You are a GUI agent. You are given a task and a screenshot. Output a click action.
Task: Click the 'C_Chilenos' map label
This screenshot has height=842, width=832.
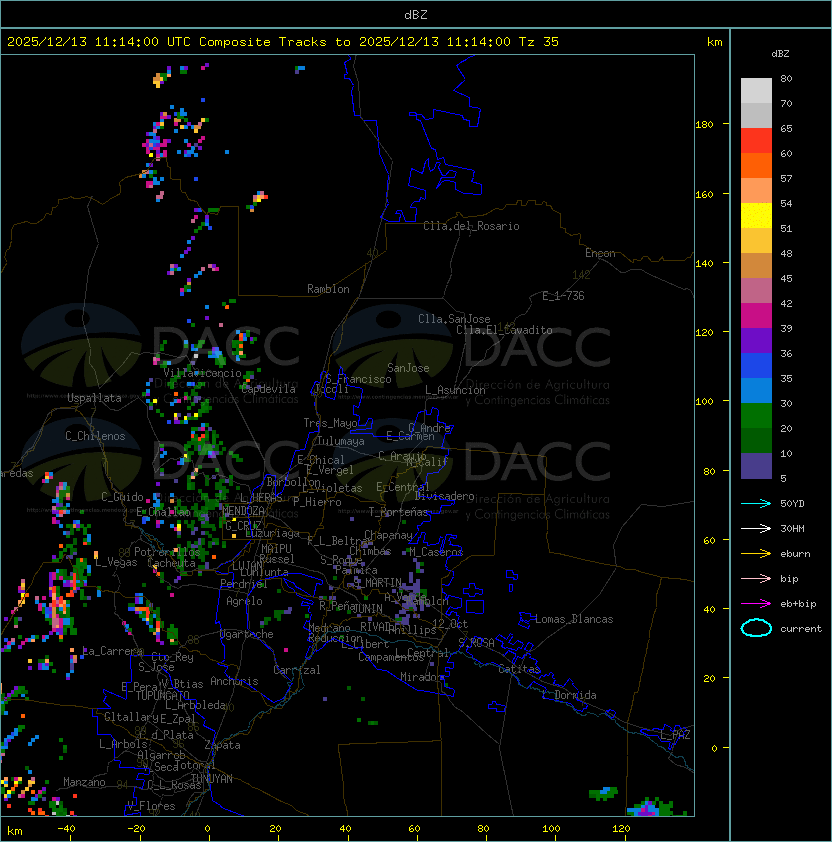[95, 436]
